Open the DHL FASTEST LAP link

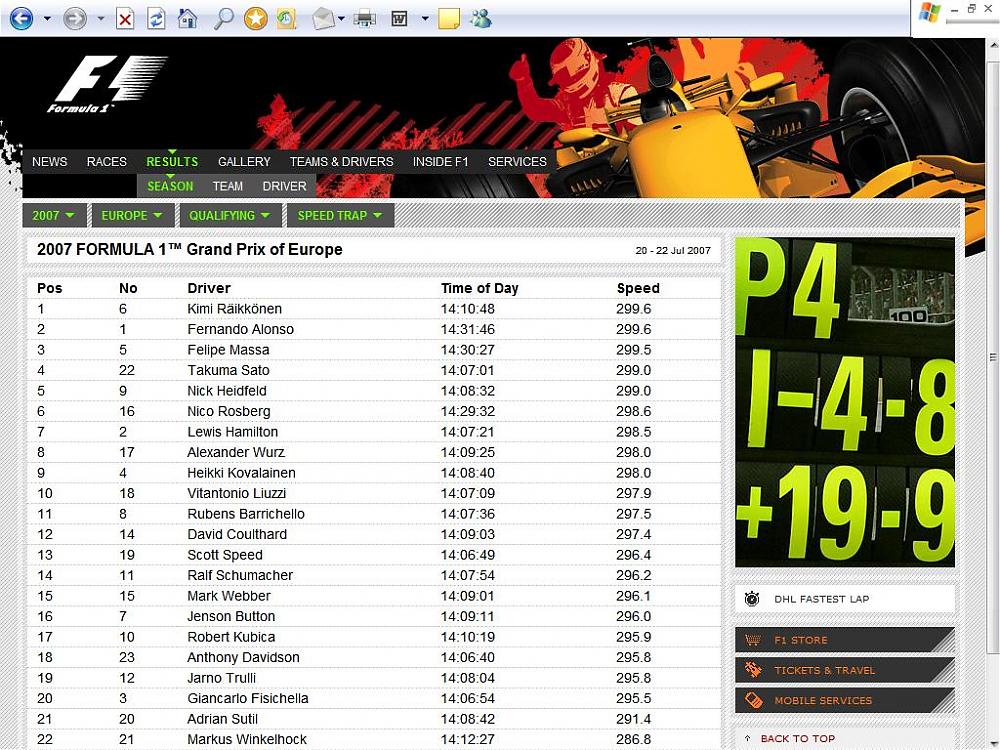pyautogui.click(x=821, y=599)
